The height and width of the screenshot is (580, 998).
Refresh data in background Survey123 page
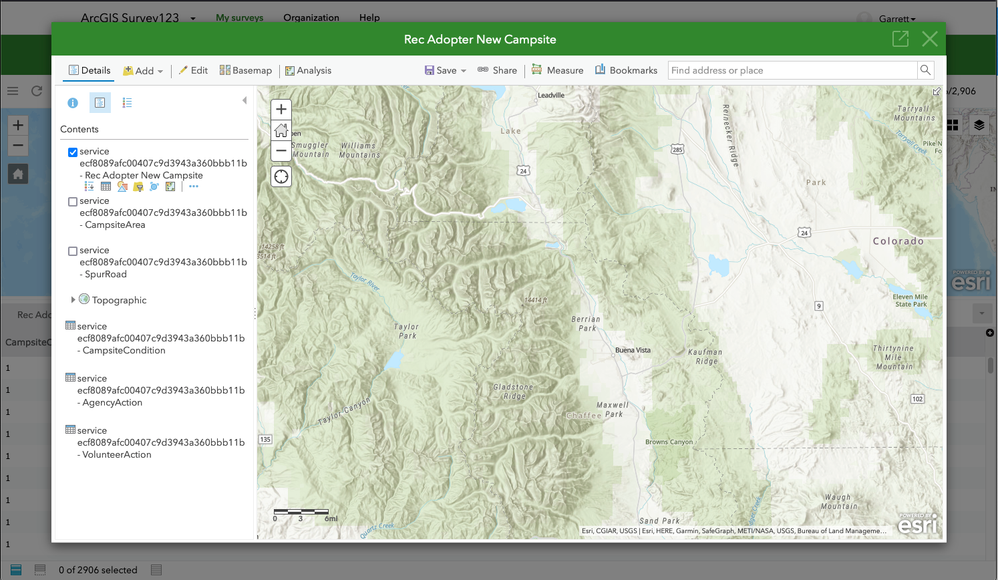37,91
